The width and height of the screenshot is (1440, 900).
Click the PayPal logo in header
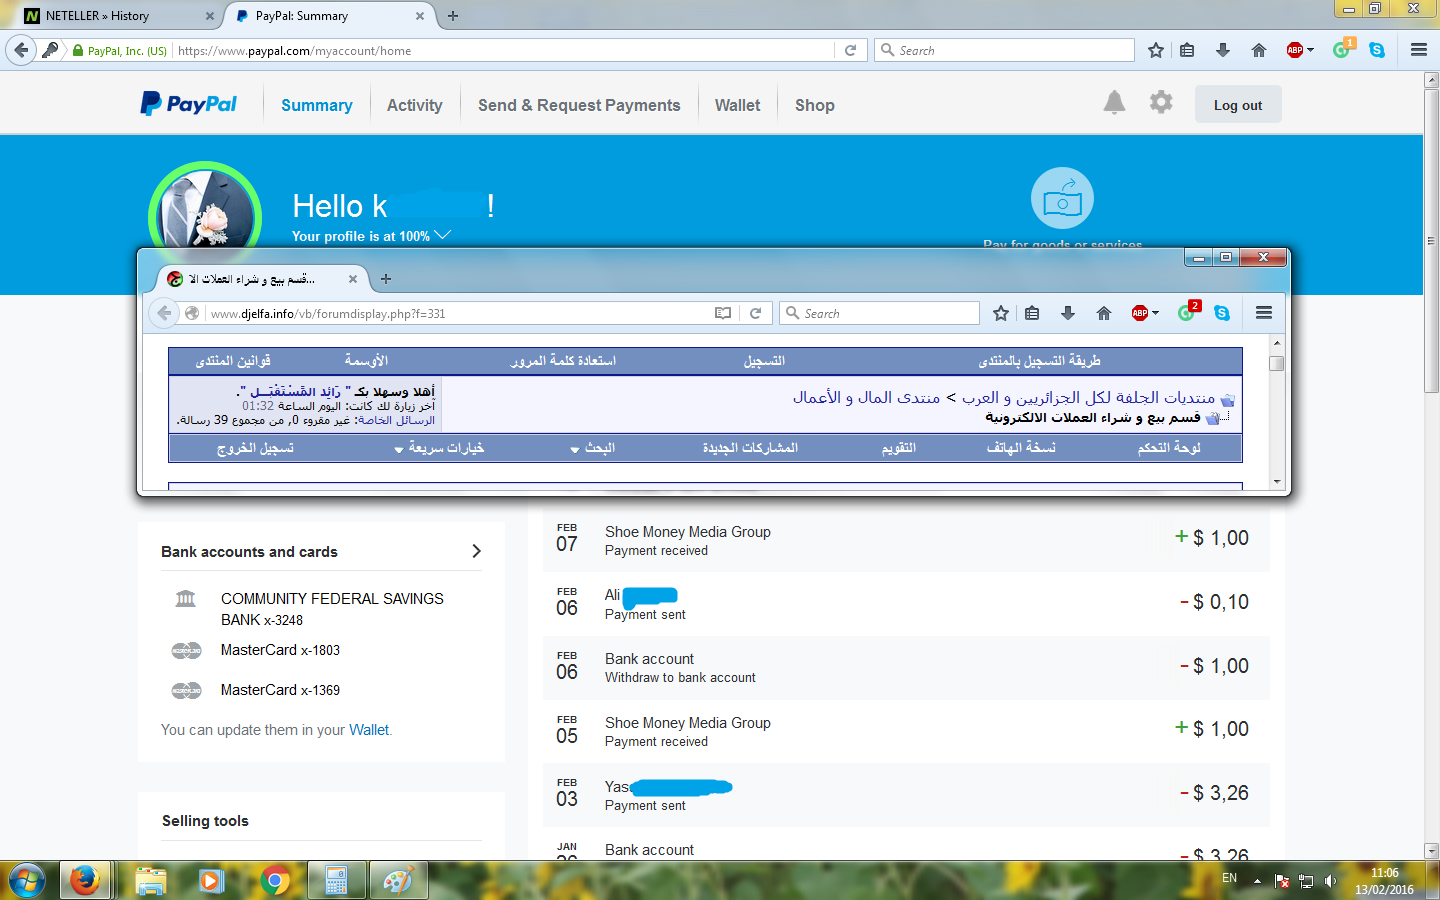click(189, 104)
